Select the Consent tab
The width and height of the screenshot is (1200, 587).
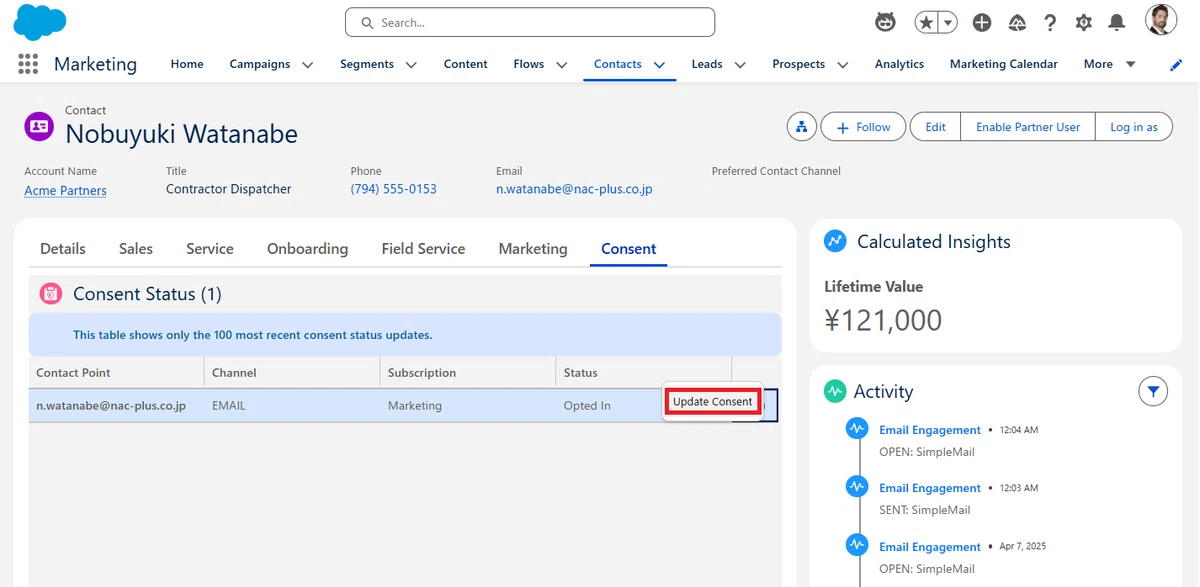629,249
